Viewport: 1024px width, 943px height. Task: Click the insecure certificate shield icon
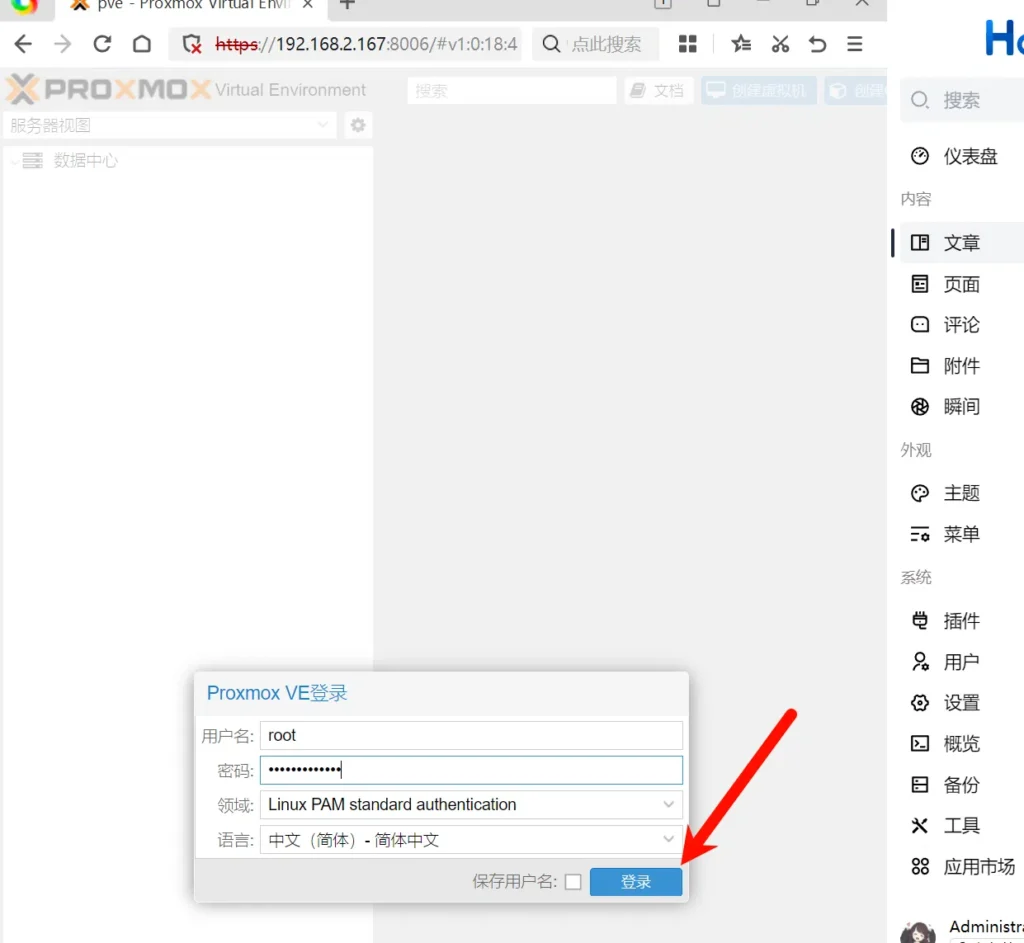(x=193, y=44)
